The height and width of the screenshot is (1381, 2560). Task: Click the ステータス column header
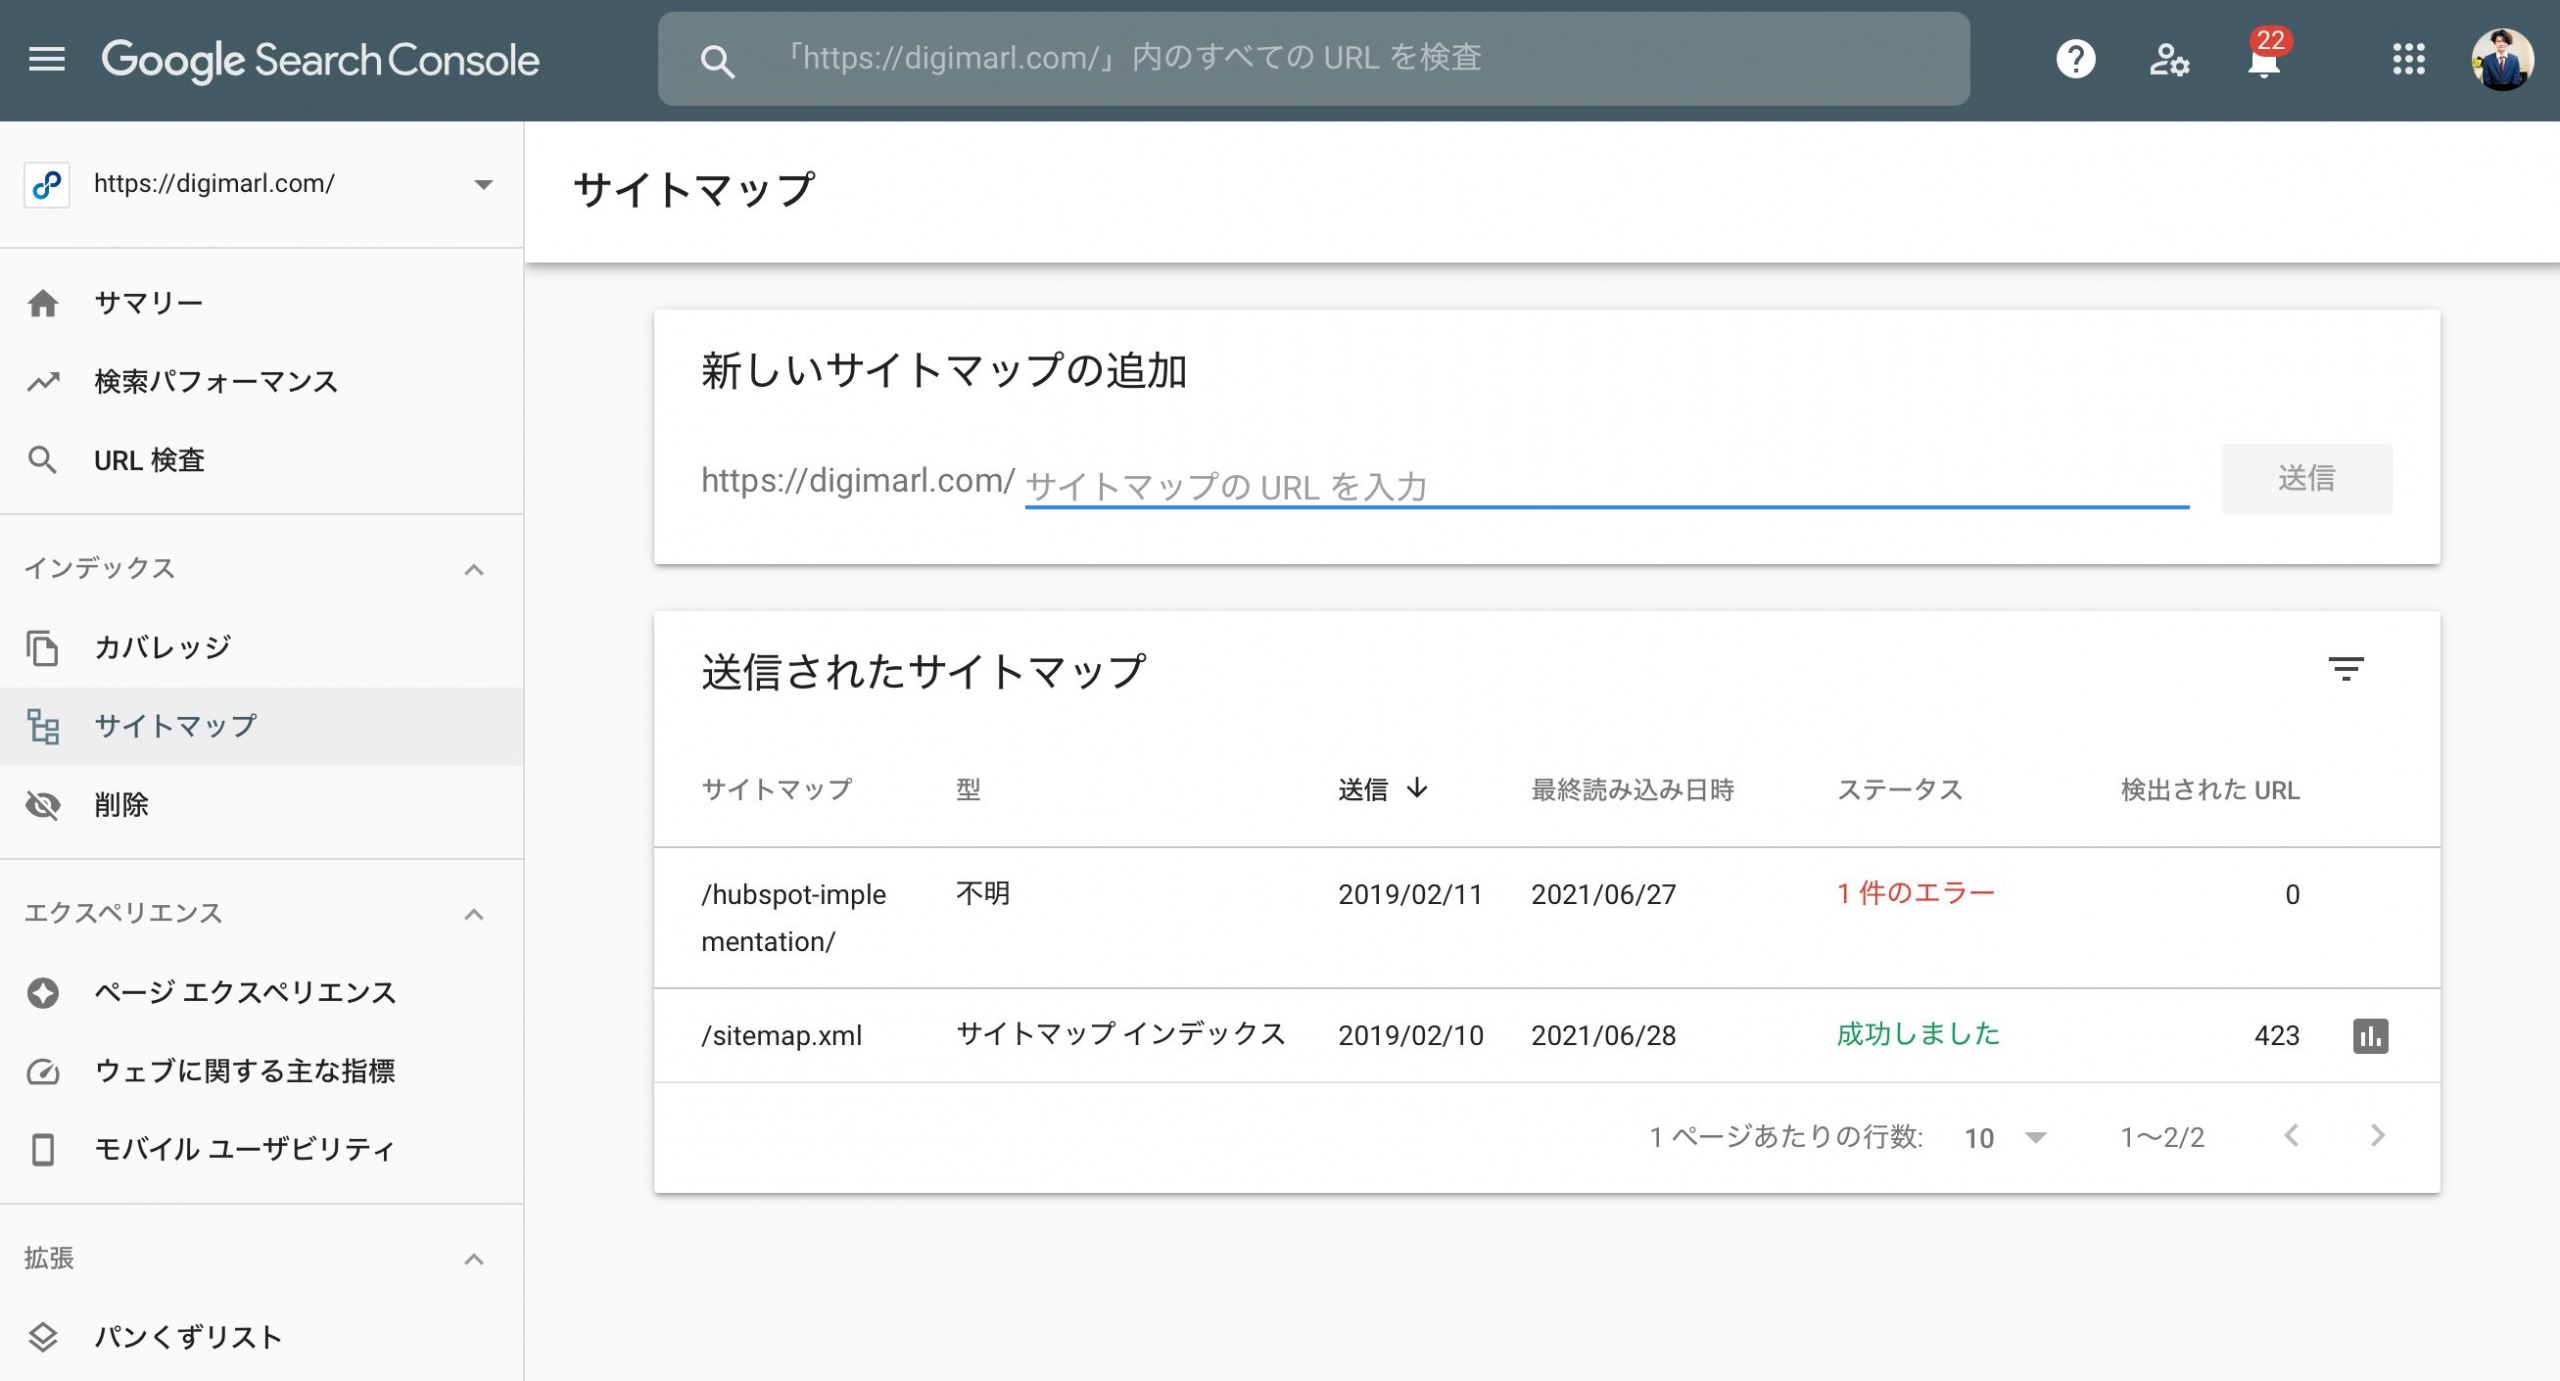(x=1899, y=790)
